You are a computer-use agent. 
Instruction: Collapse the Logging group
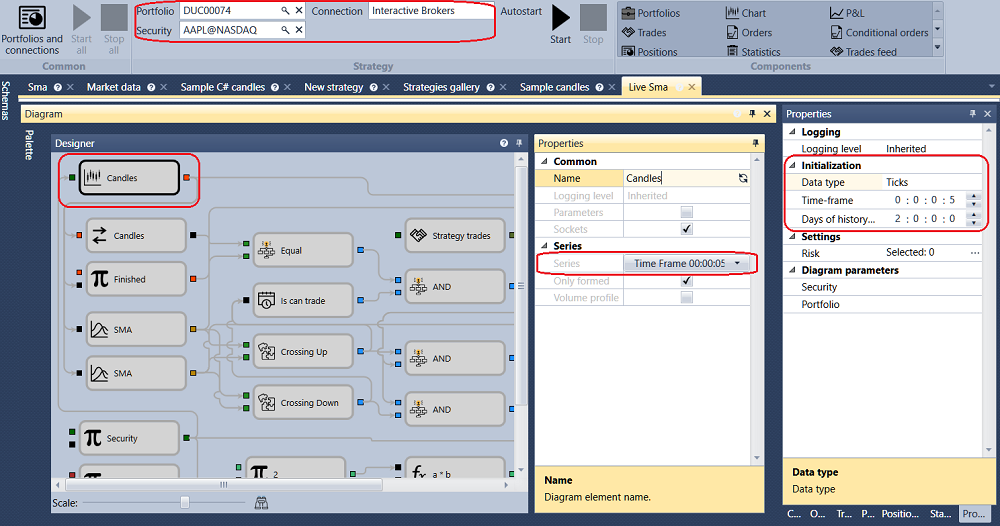793,132
